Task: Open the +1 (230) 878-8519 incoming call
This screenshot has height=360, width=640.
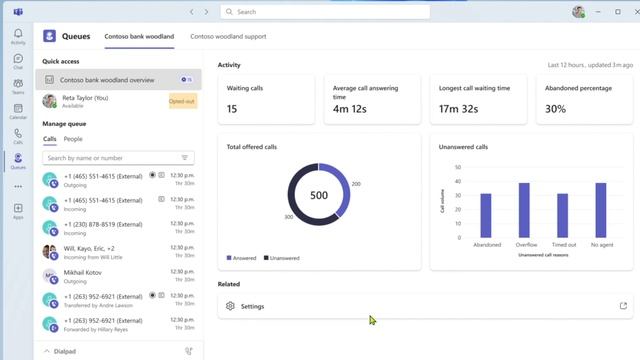Action: [118, 228]
